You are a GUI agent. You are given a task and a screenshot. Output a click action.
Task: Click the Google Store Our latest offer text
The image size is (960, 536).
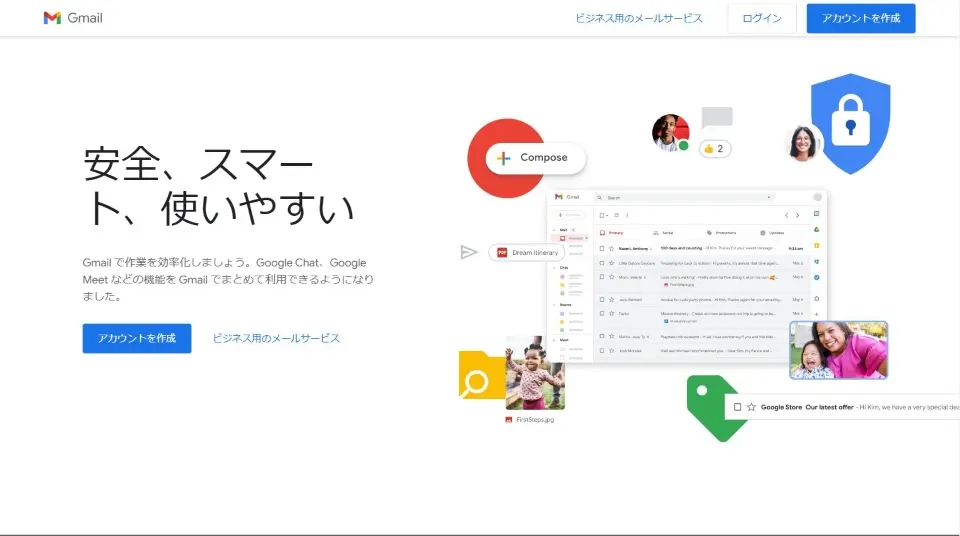click(807, 407)
